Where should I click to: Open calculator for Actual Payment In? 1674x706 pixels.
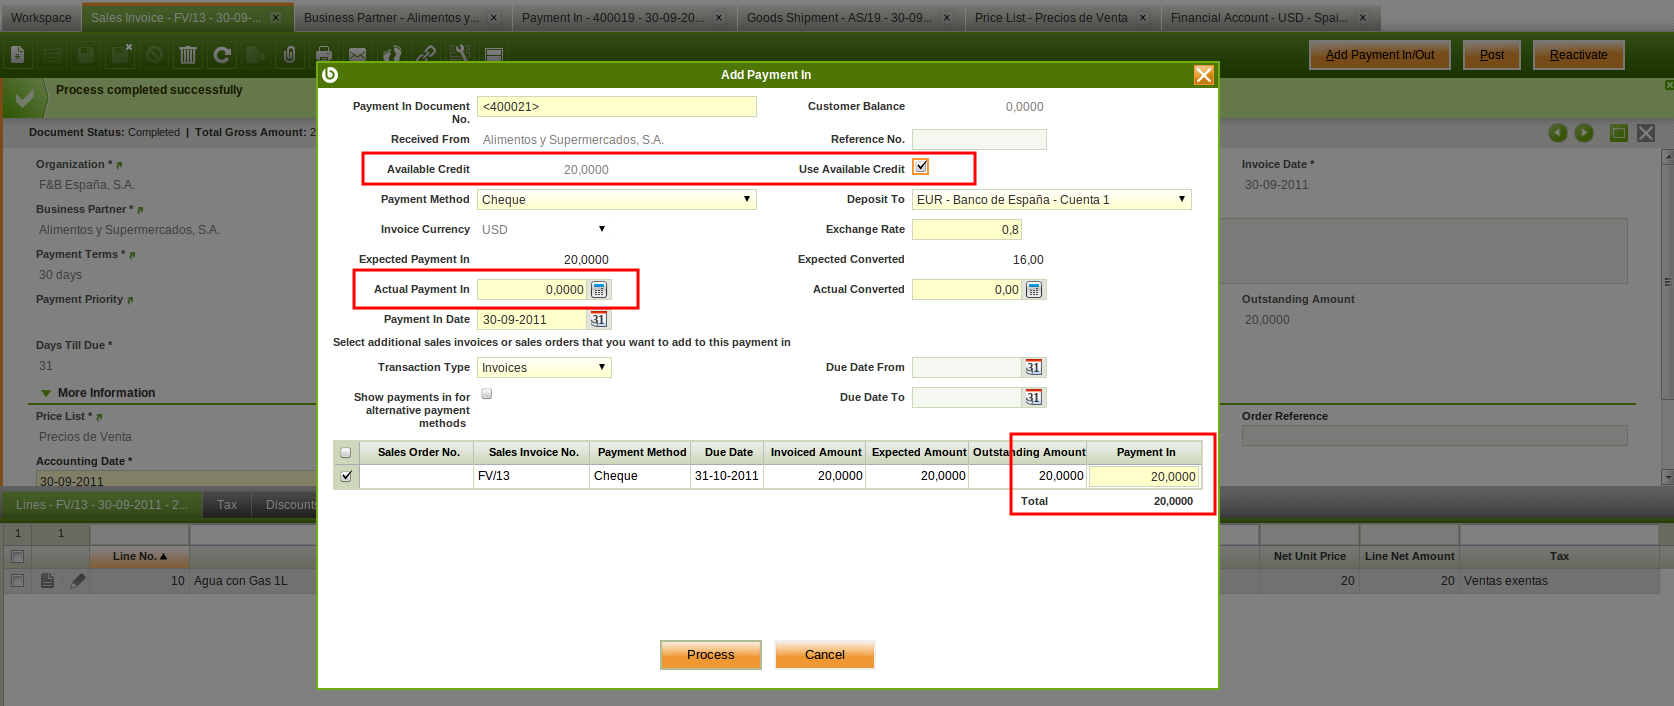[599, 290]
